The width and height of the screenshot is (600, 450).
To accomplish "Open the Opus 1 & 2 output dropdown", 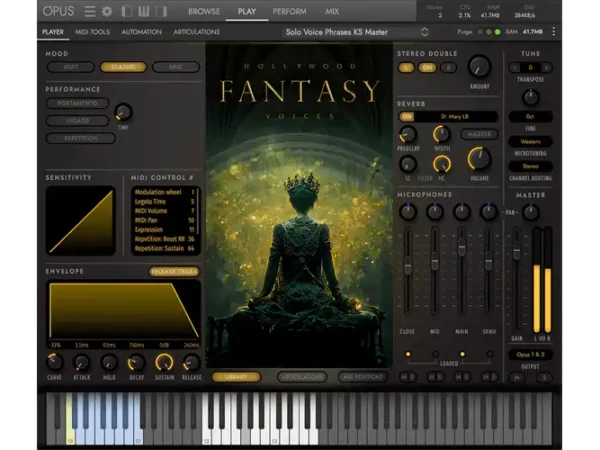I will (x=530, y=354).
